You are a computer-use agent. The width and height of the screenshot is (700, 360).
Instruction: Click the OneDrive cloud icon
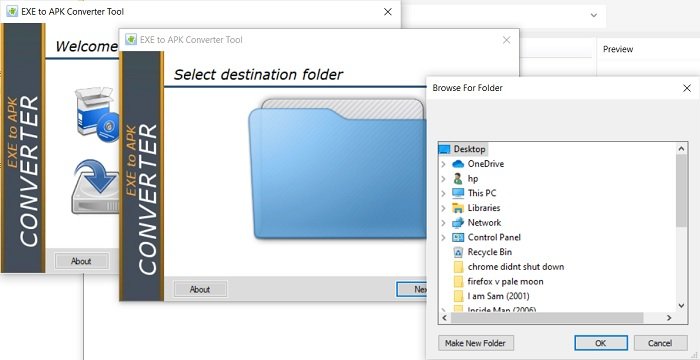458,164
